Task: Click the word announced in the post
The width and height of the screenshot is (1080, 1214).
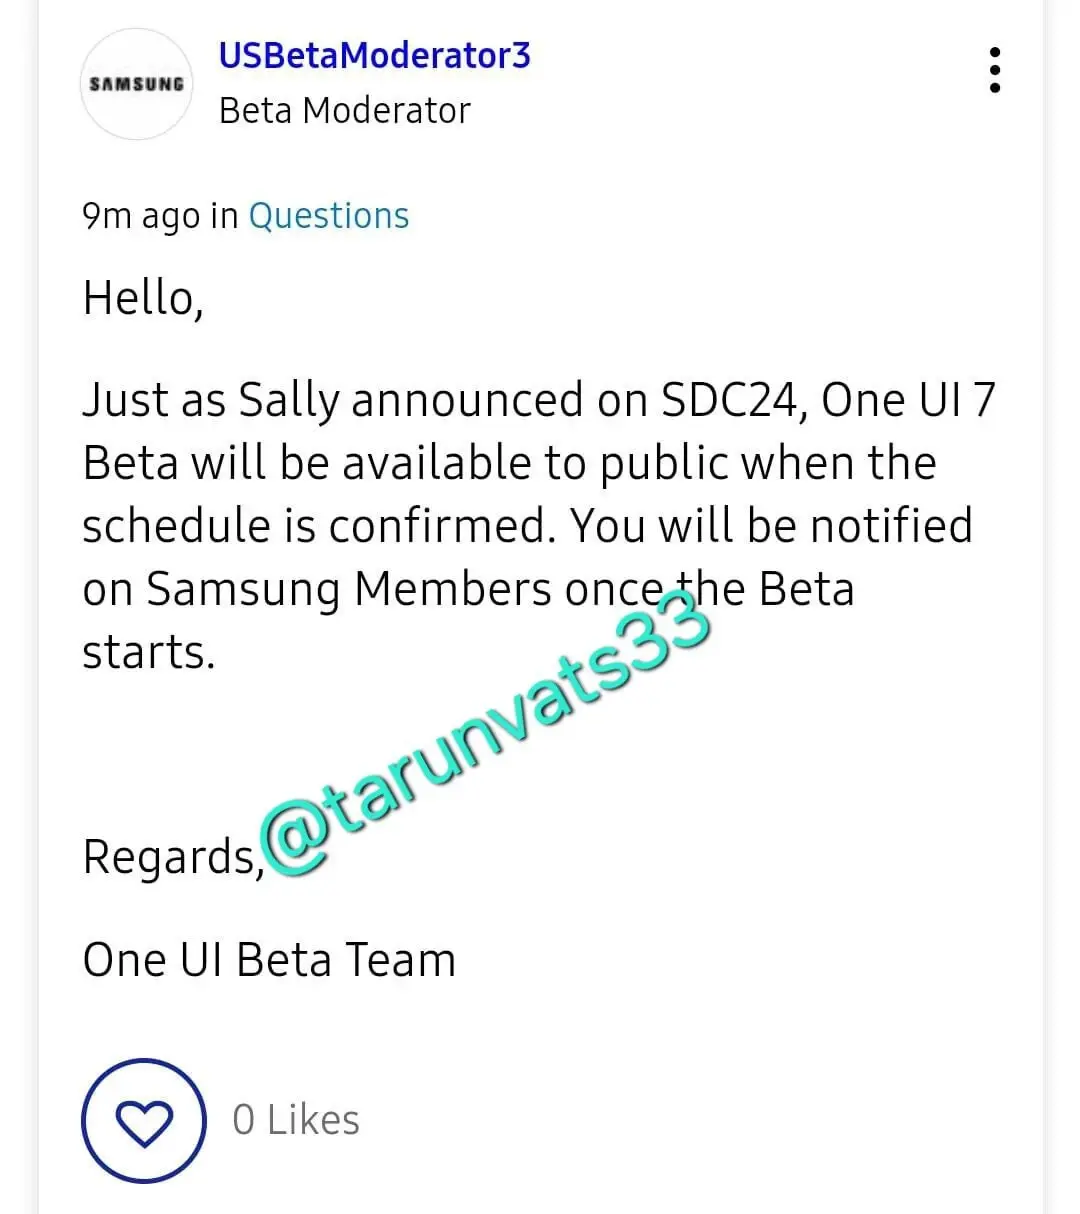Action: tap(467, 400)
